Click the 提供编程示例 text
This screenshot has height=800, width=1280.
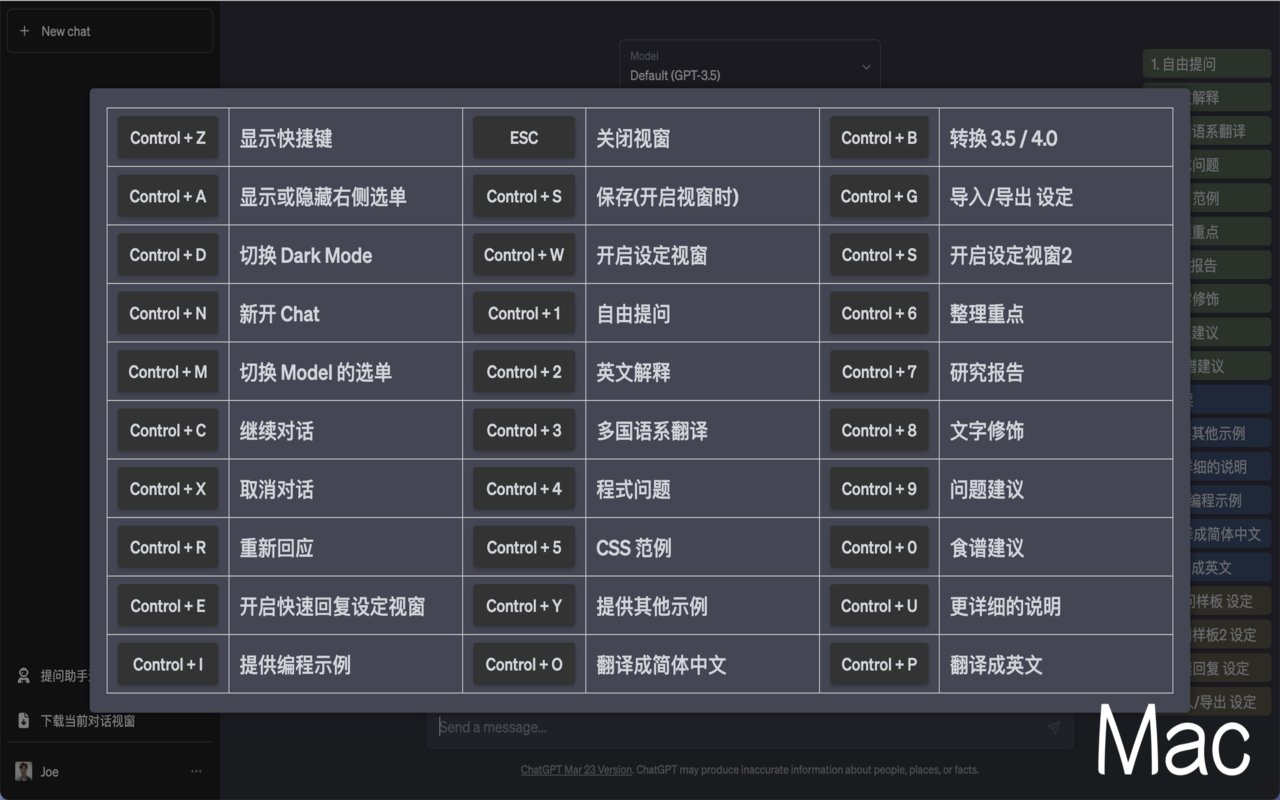295,665
